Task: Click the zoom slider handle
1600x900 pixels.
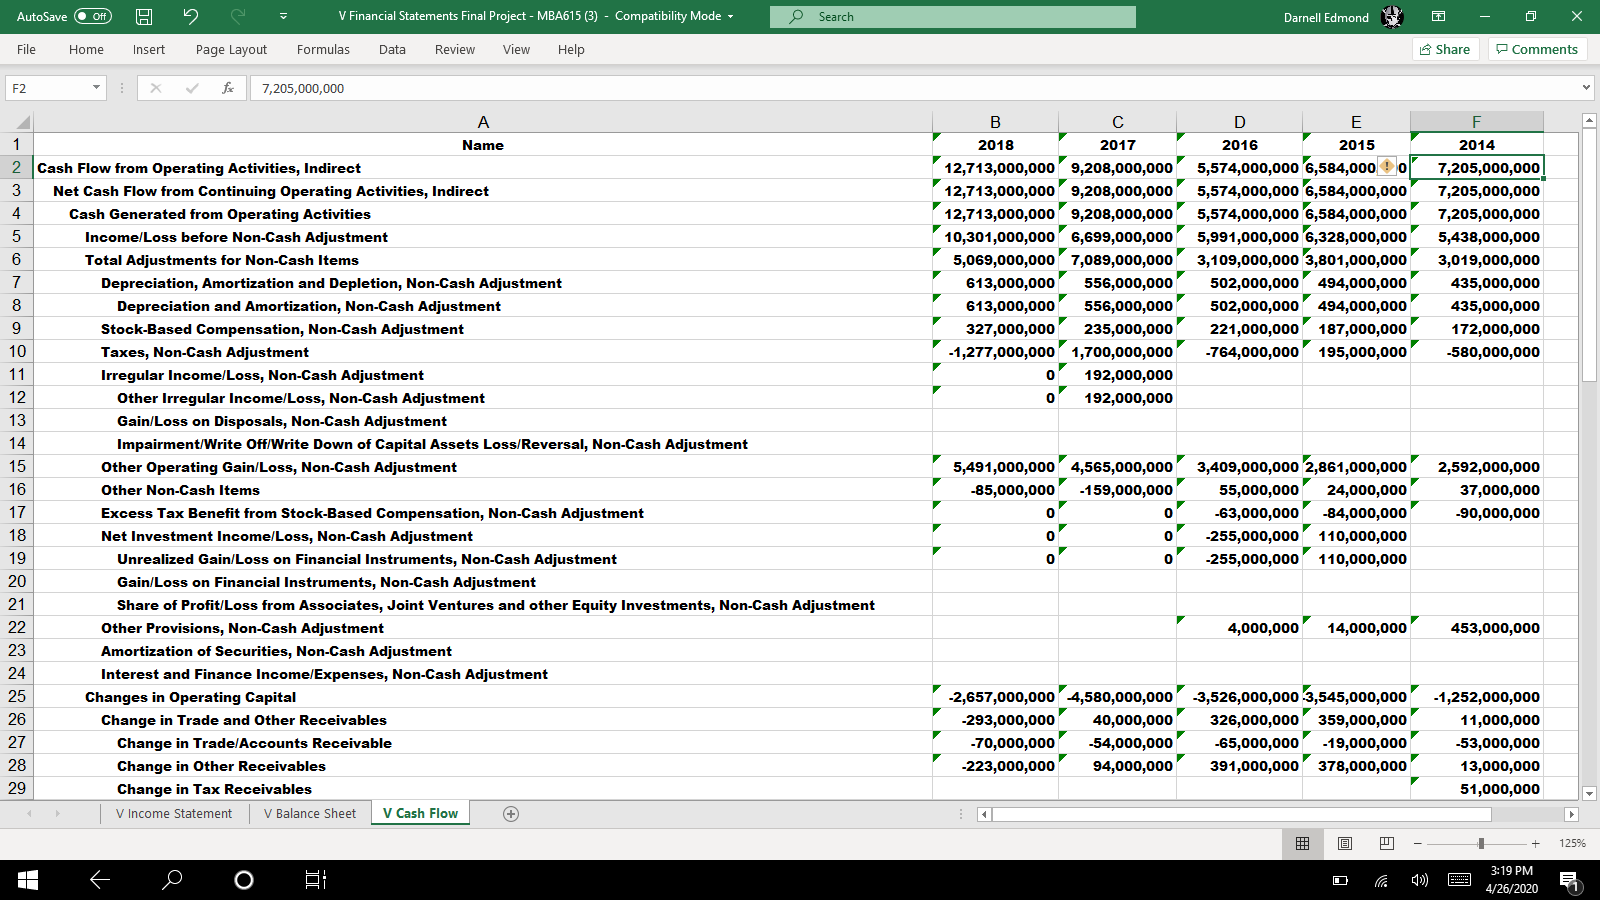Action: [x=1481, y=843]
